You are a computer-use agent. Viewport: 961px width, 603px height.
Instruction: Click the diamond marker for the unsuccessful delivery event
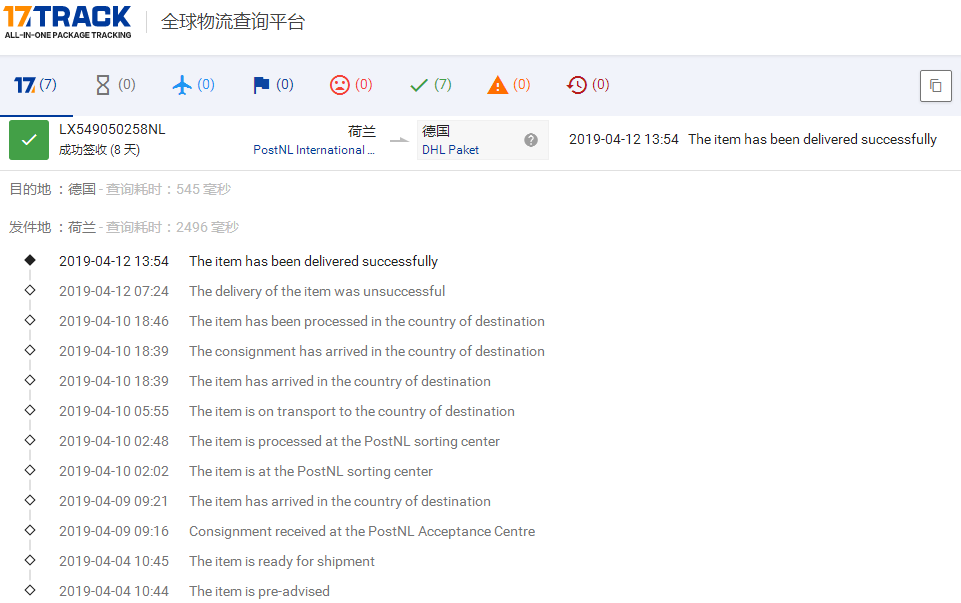30,290
